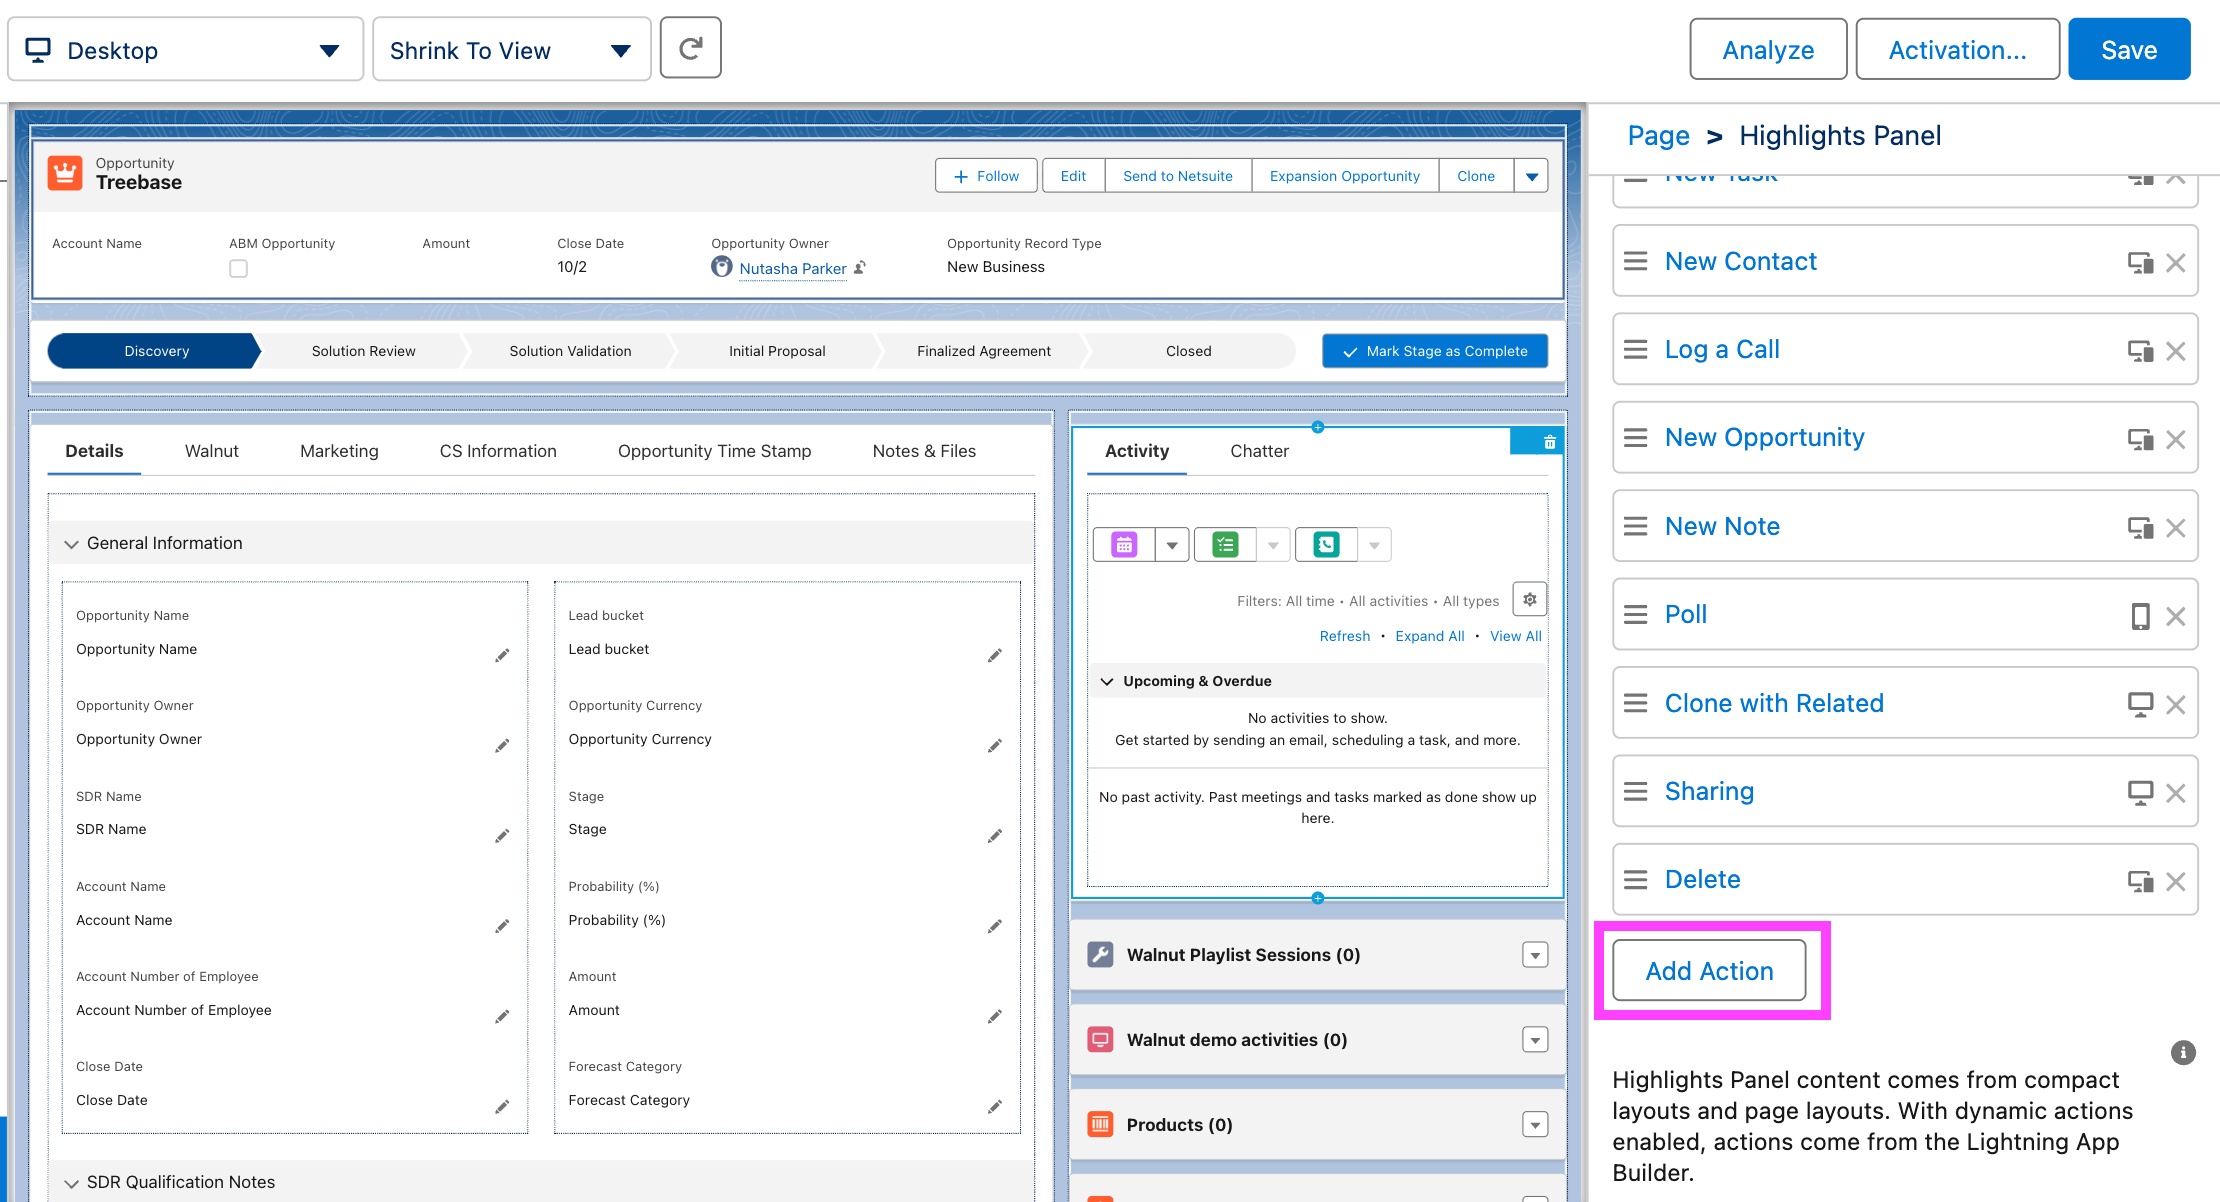Viewport: 2220px width, 1202px height.
Task: Switch to the Chatter tab
Action: click(x=1259, y=451)
